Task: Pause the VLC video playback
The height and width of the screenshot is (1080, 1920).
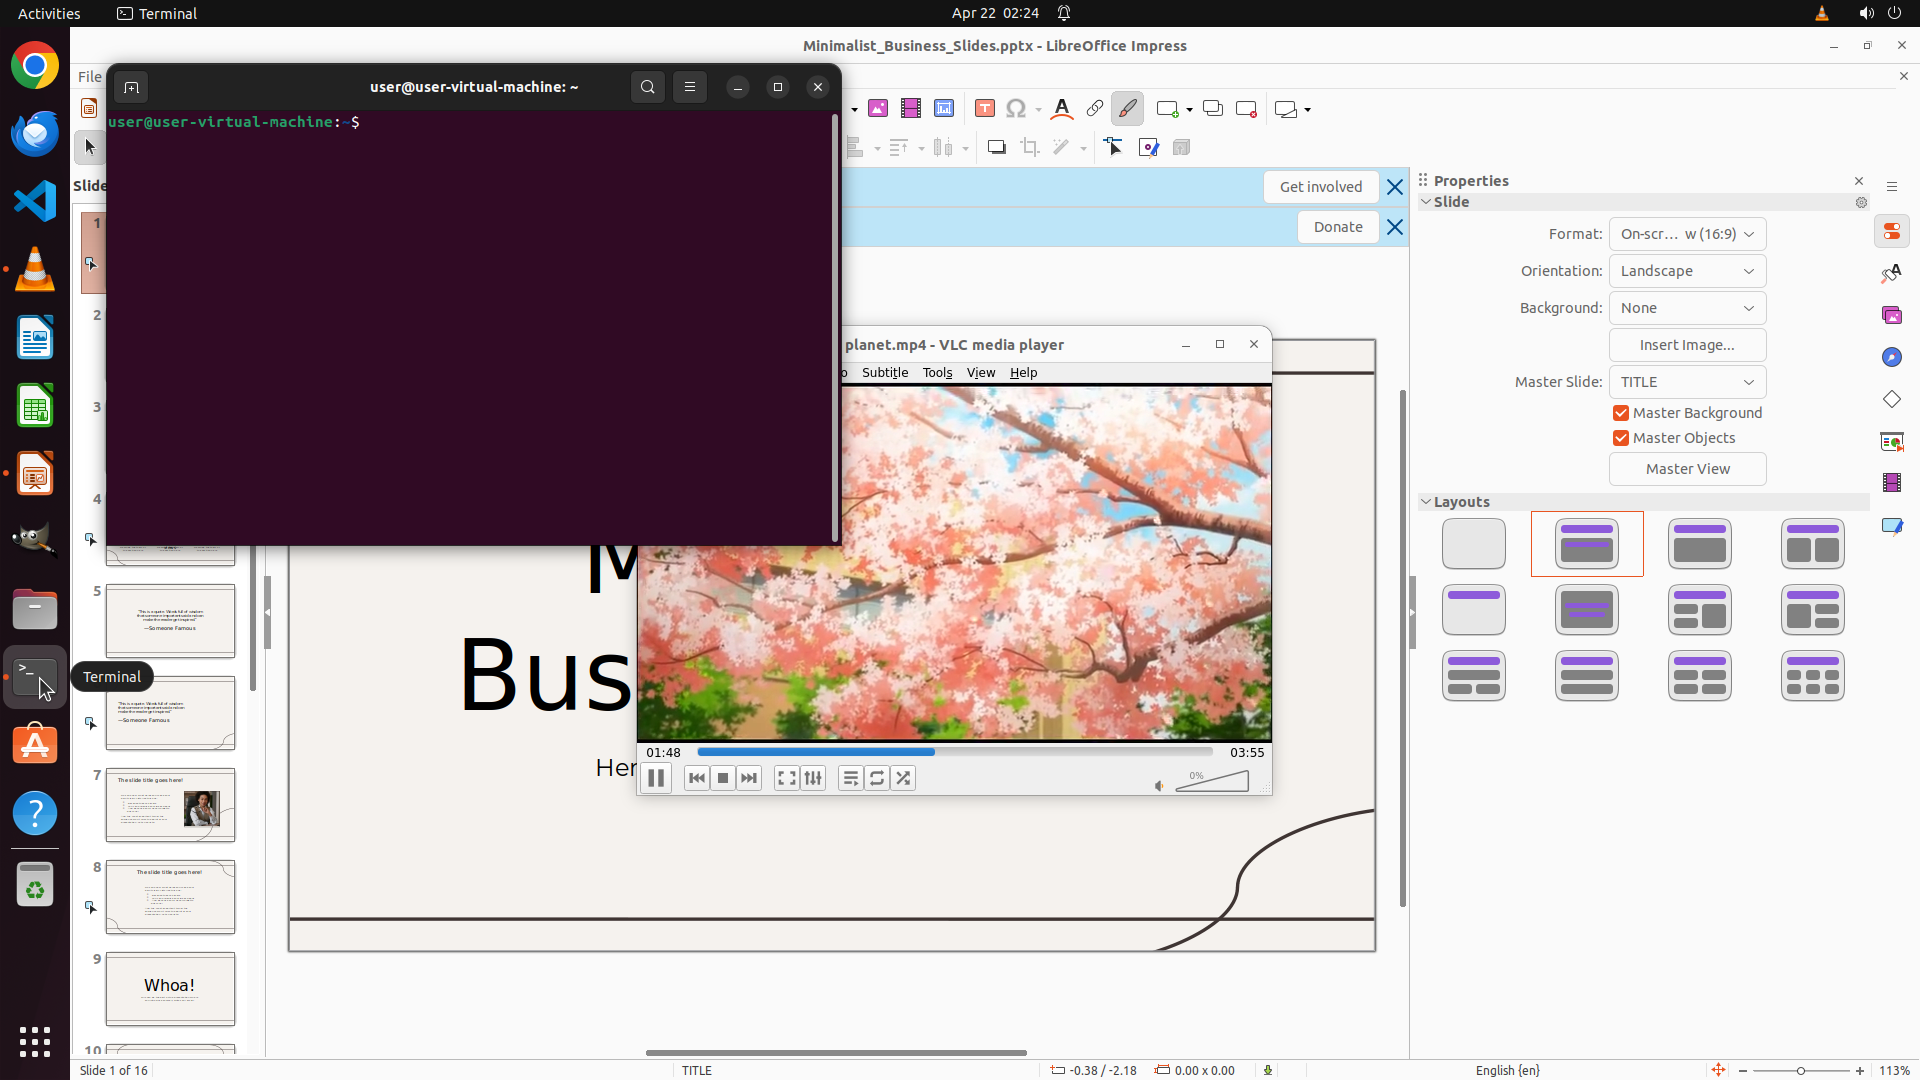Action: pos(656,778)
